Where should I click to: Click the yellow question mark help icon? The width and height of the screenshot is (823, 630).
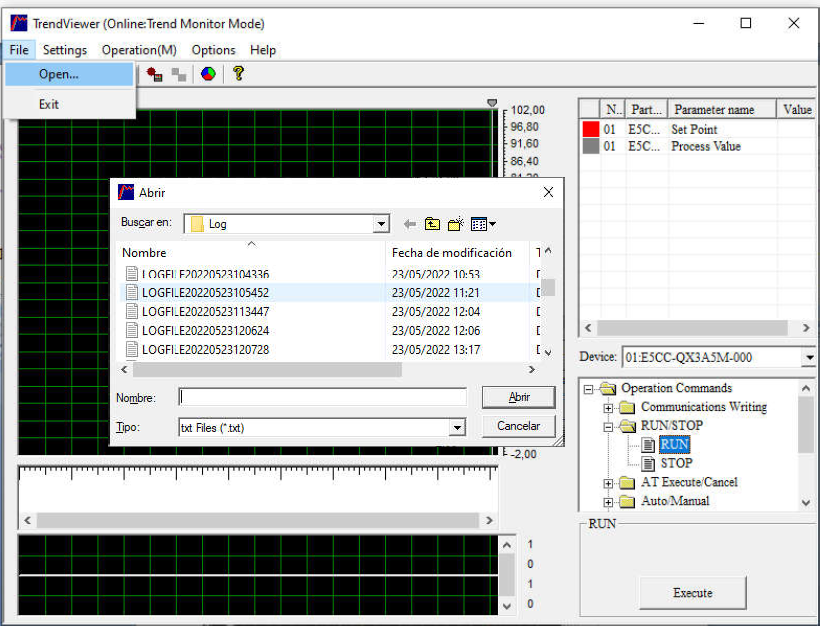tap(238, 74)
